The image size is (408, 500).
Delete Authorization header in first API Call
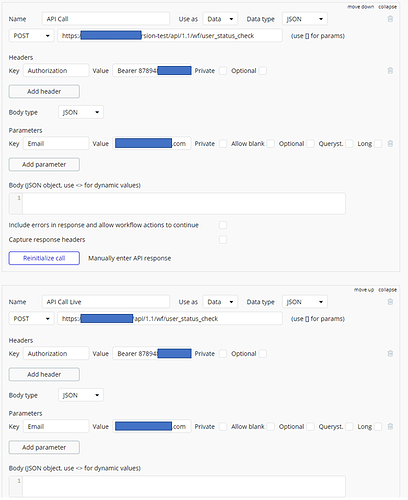click(390, 71)
